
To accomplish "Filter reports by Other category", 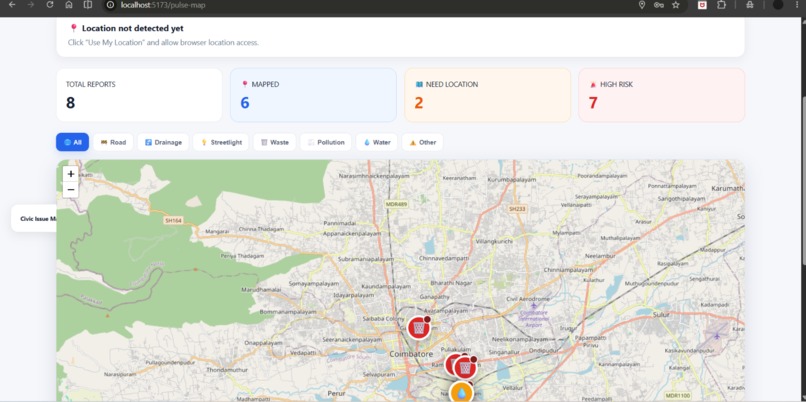I will [x=422, y=142].
